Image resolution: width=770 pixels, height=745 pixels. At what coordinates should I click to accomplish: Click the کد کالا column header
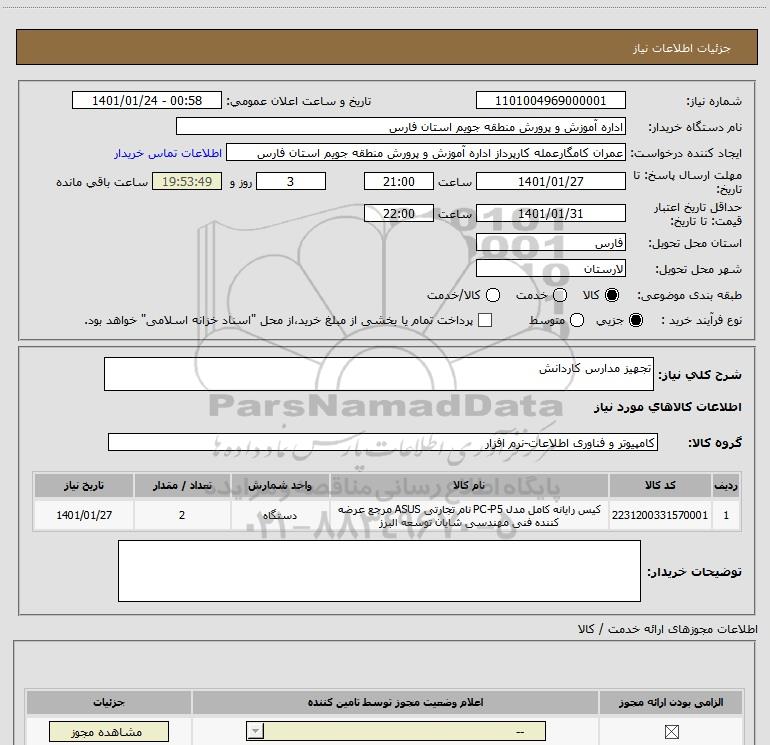660,486
